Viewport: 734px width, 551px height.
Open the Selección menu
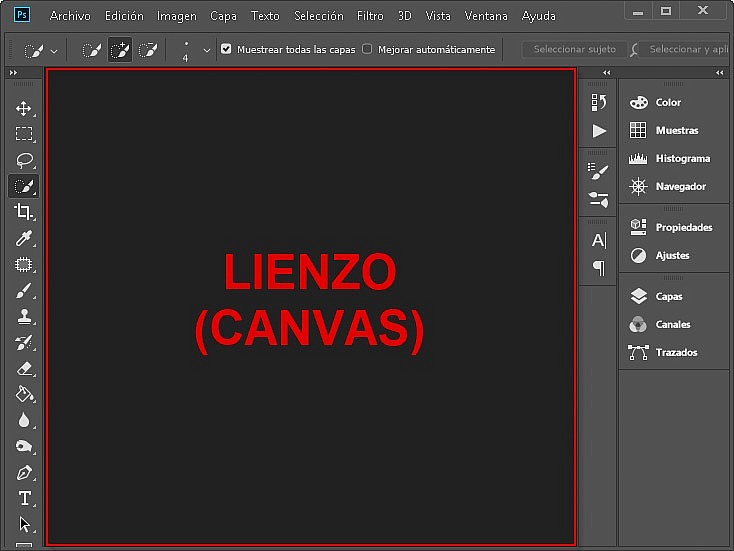click(x=318, y=16)
